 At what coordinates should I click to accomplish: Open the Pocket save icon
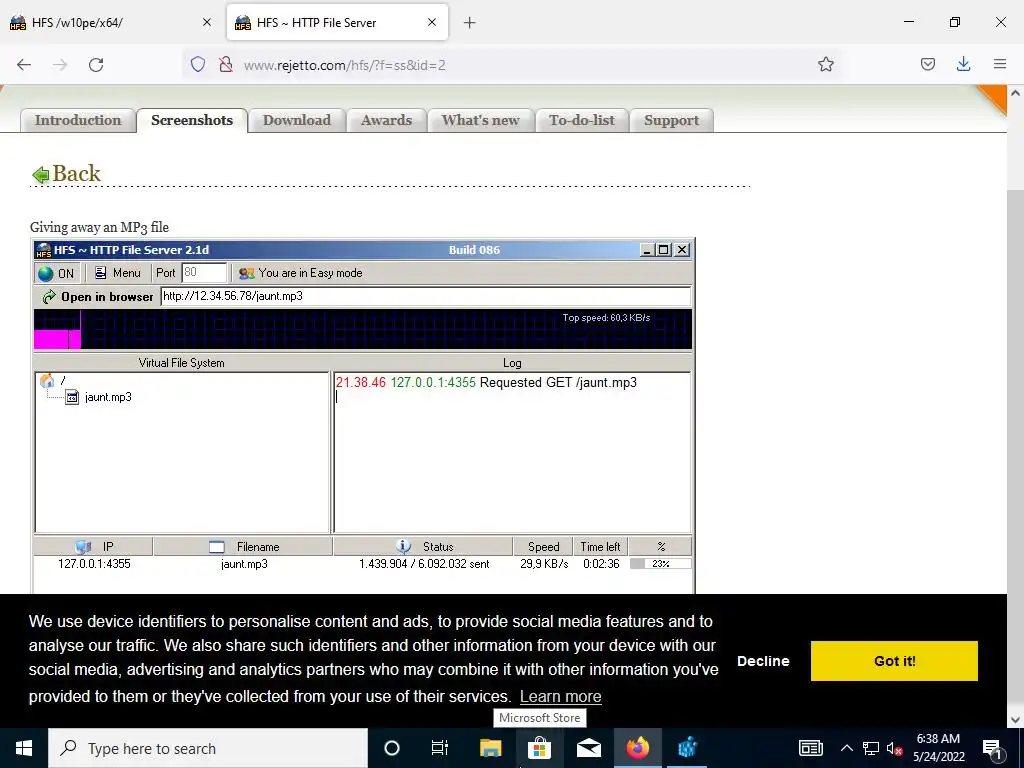pyautogui.click(x=927, y=64)
